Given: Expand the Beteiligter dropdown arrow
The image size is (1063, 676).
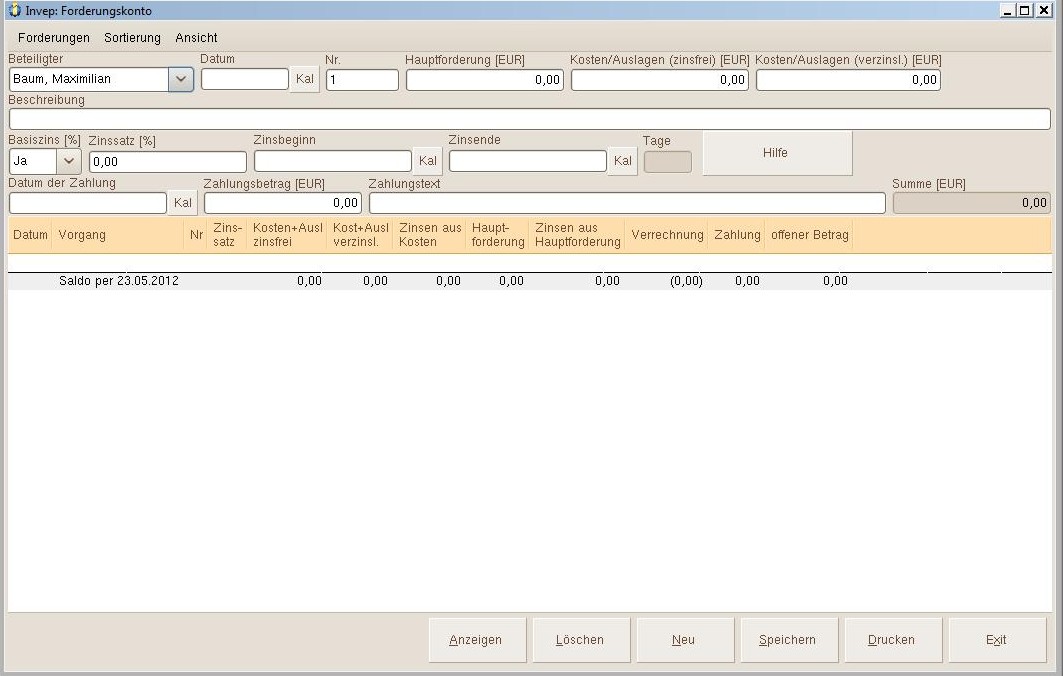Looking at the screenshot, I should 181,79.
